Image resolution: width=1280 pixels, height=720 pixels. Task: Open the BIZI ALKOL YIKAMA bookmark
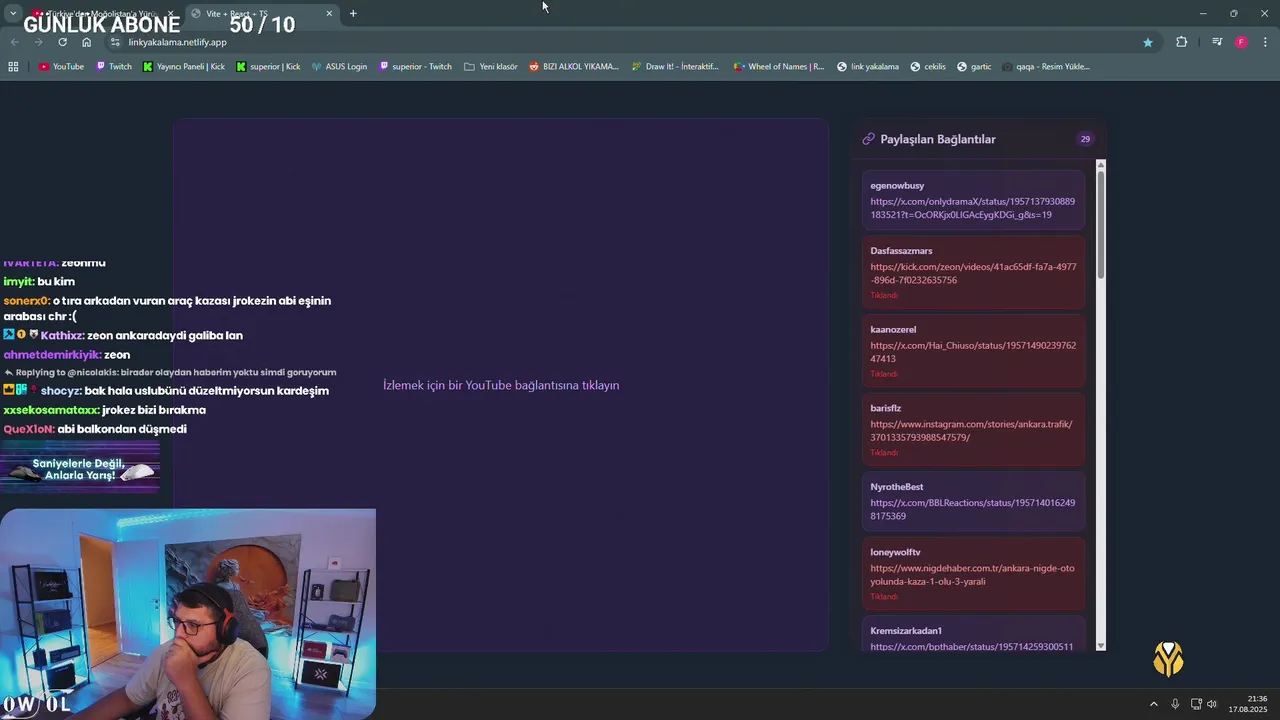click(574, 67)
